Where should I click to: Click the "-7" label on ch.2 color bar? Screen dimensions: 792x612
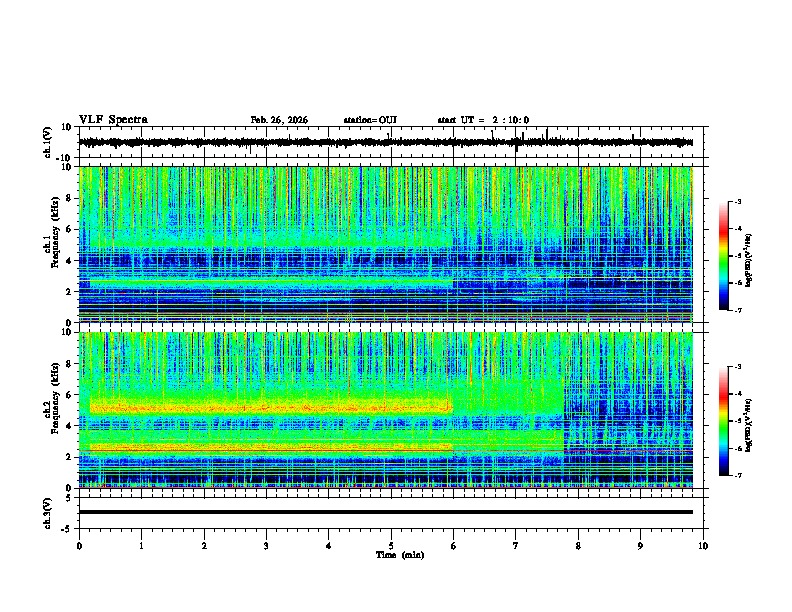(x=738, y=476)
